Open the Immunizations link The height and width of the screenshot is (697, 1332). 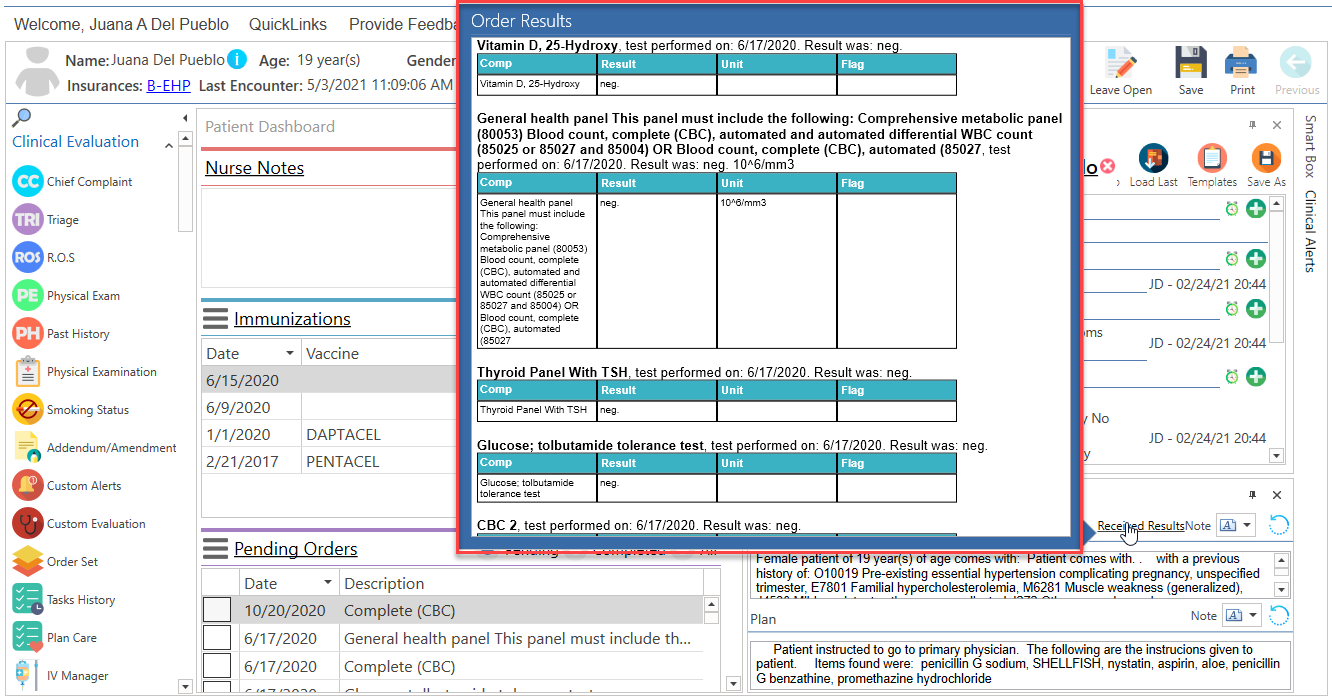point(292,319)
